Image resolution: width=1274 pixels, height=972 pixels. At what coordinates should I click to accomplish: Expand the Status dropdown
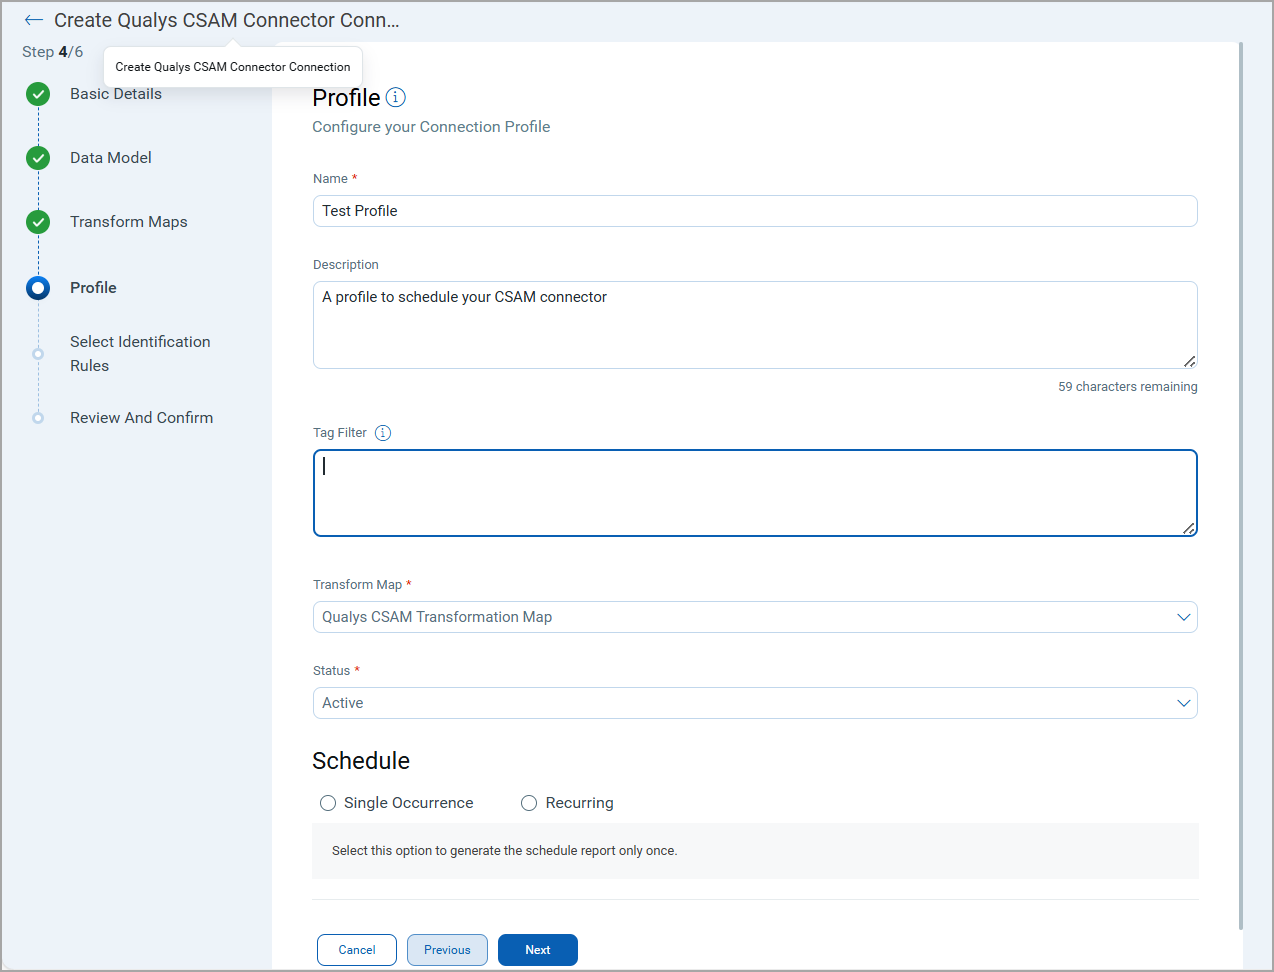[x=754, y=703]
